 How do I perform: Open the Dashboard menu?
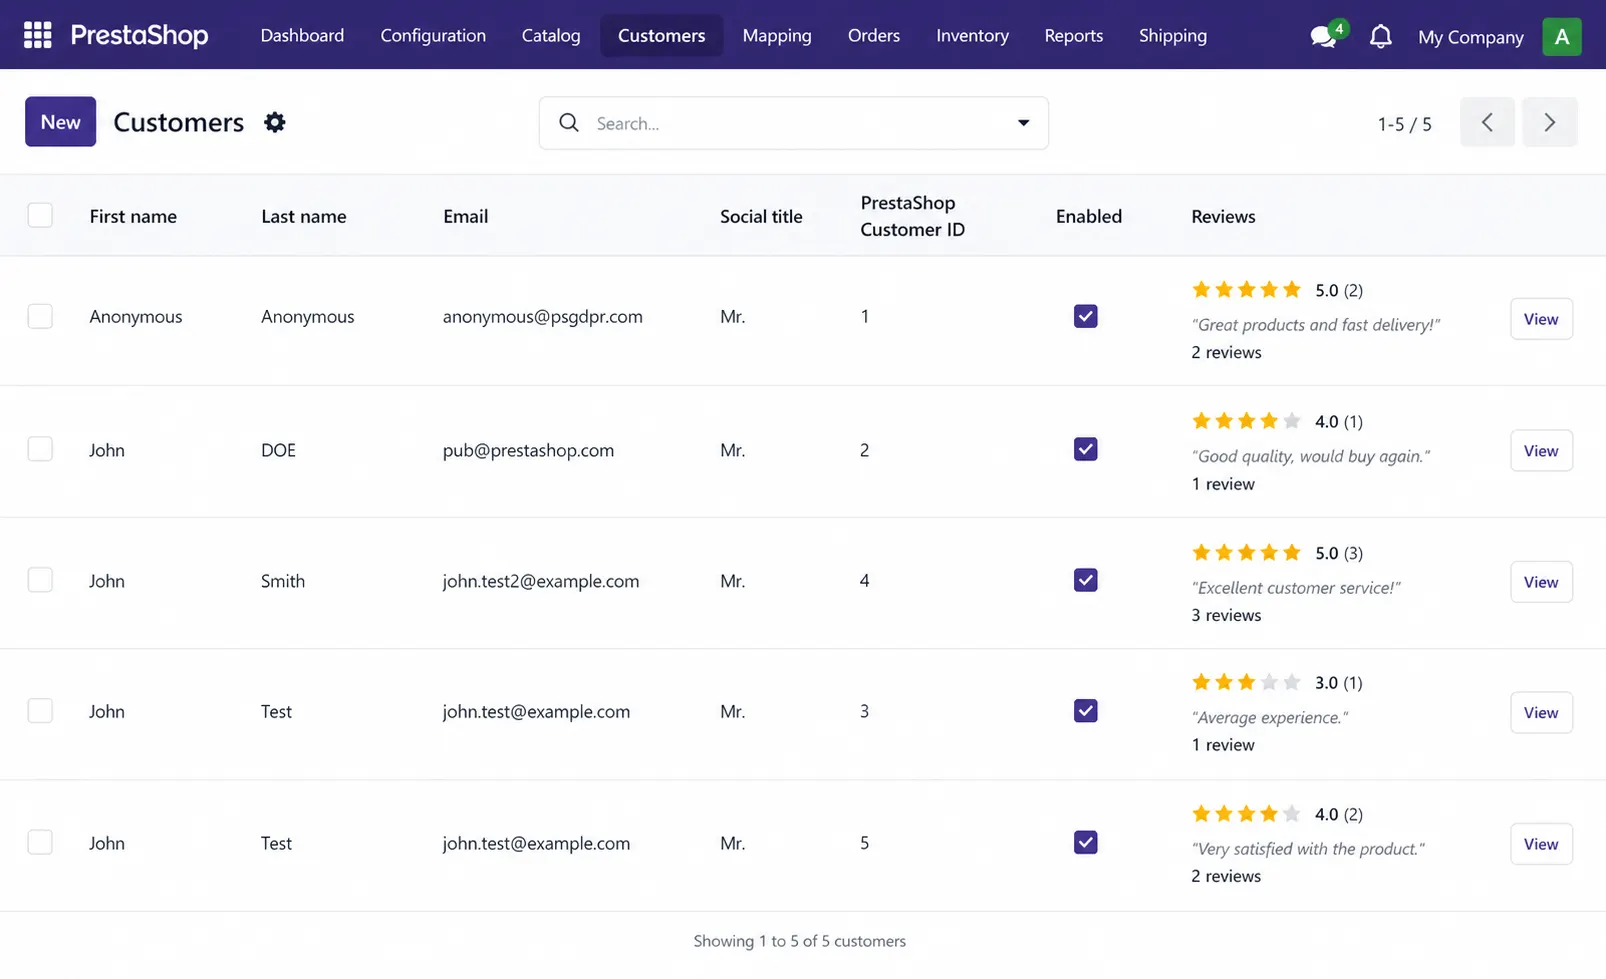point(302,35)
